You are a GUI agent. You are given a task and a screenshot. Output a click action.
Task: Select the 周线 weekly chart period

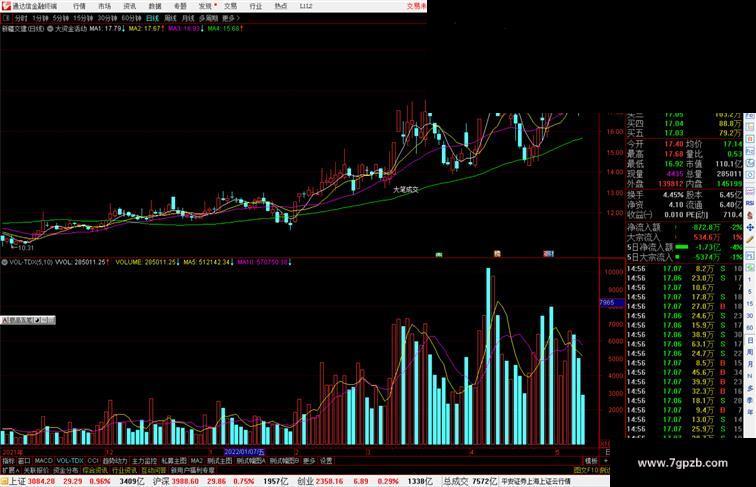tap(170, 18)
